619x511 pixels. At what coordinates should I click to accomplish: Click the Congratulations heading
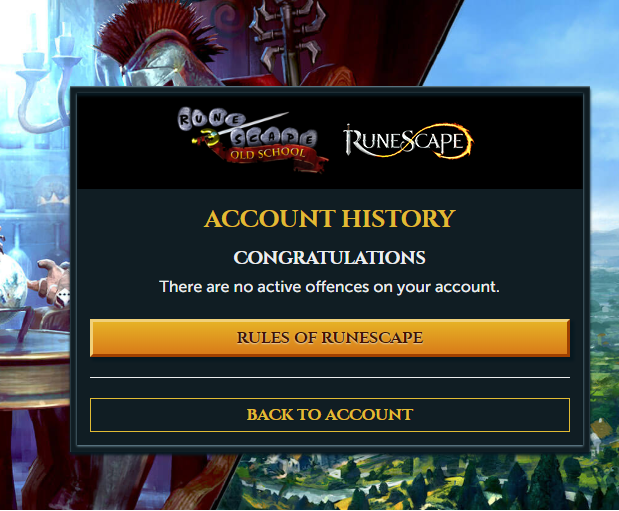[330, 257]
